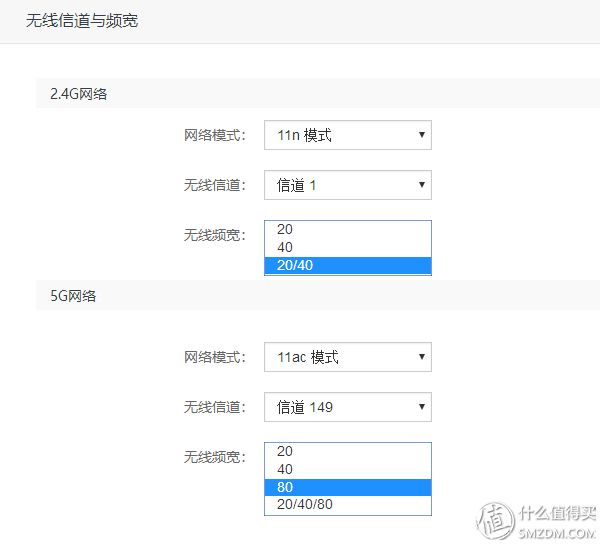The height and width of the screenshot is (545, 600).
Task: Click the 无线信道与频宽 page title
Action: click(82, 20)
